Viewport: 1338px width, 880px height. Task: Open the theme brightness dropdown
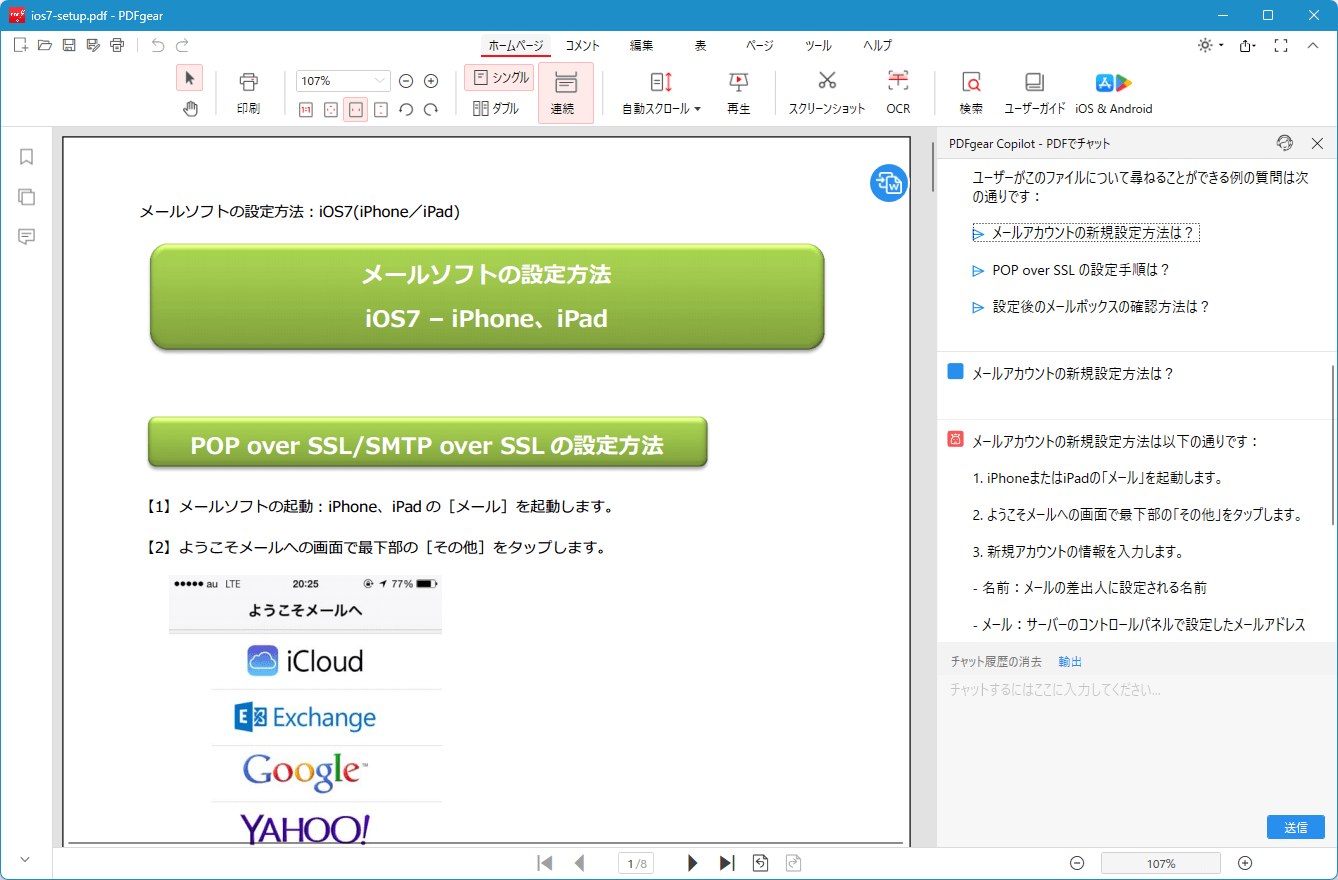1210,45
